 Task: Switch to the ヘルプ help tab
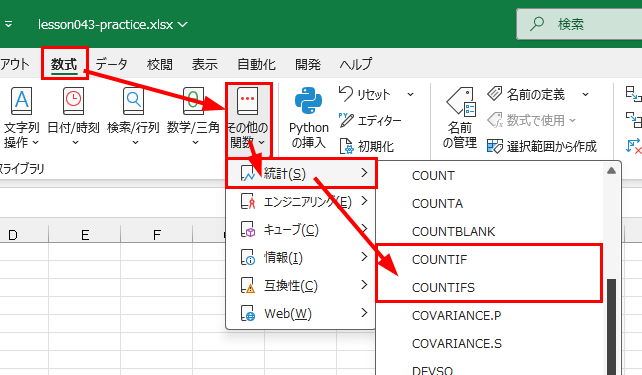tap(355, 64)
